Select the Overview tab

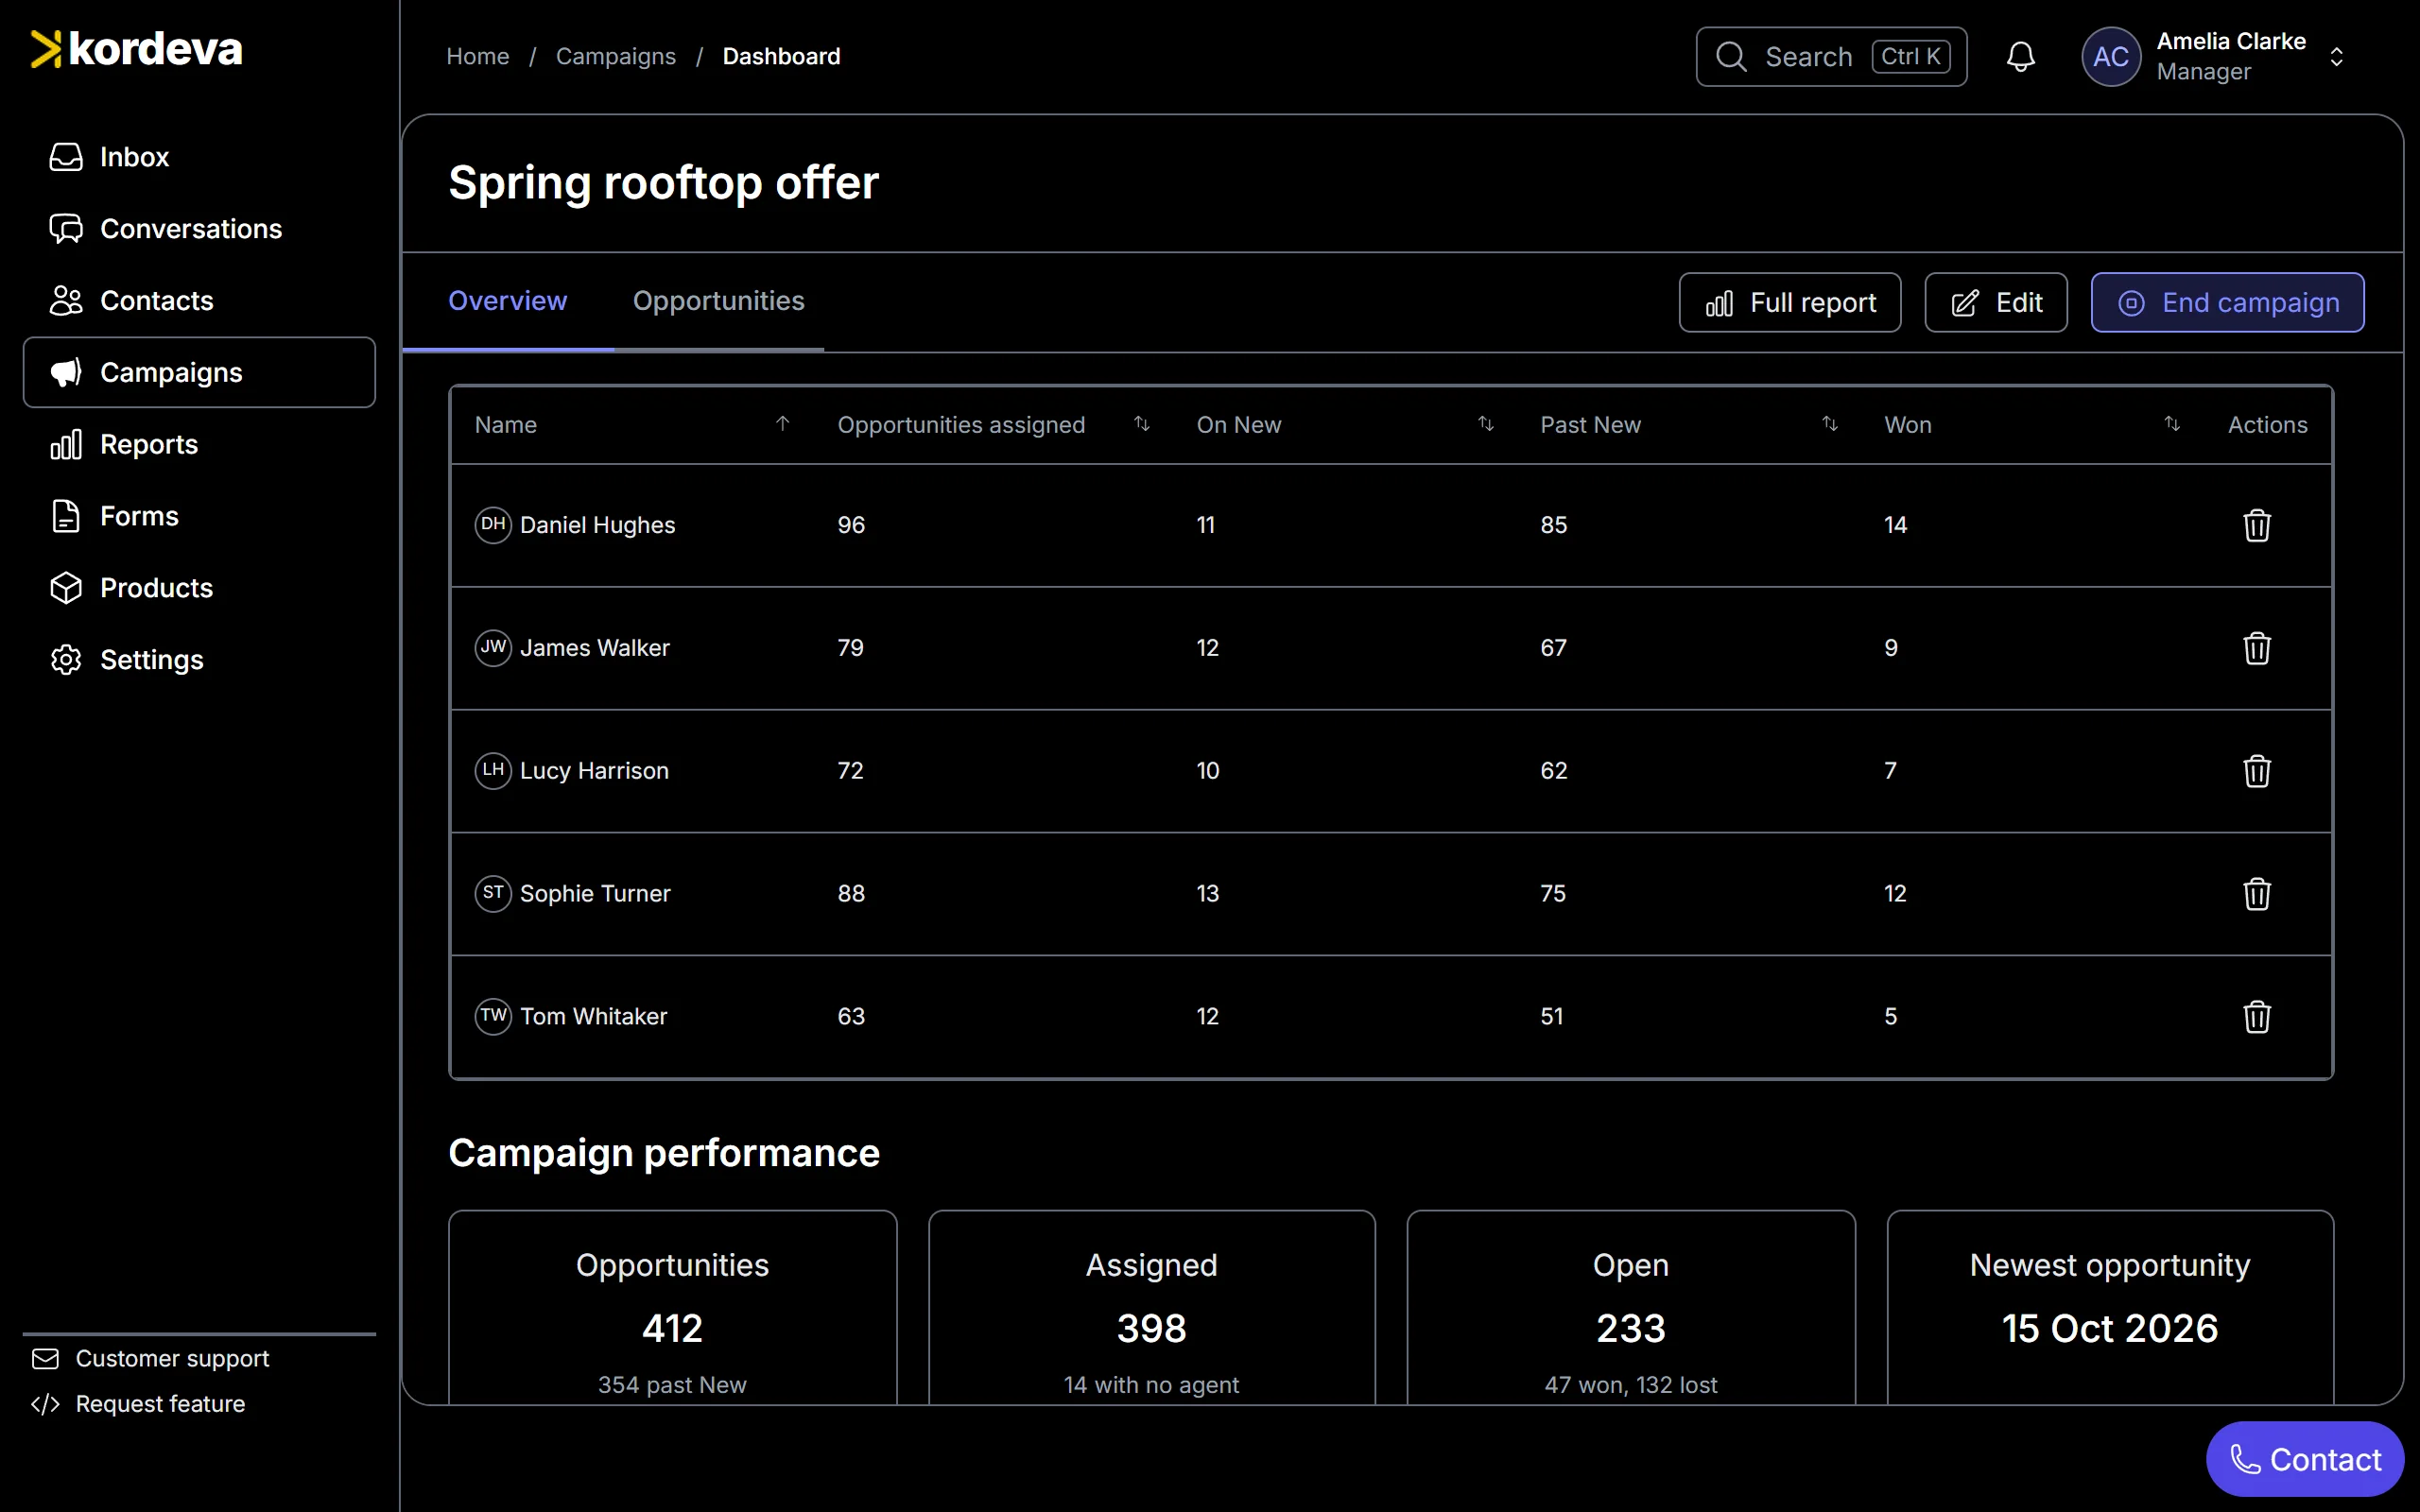click(507, 301)
